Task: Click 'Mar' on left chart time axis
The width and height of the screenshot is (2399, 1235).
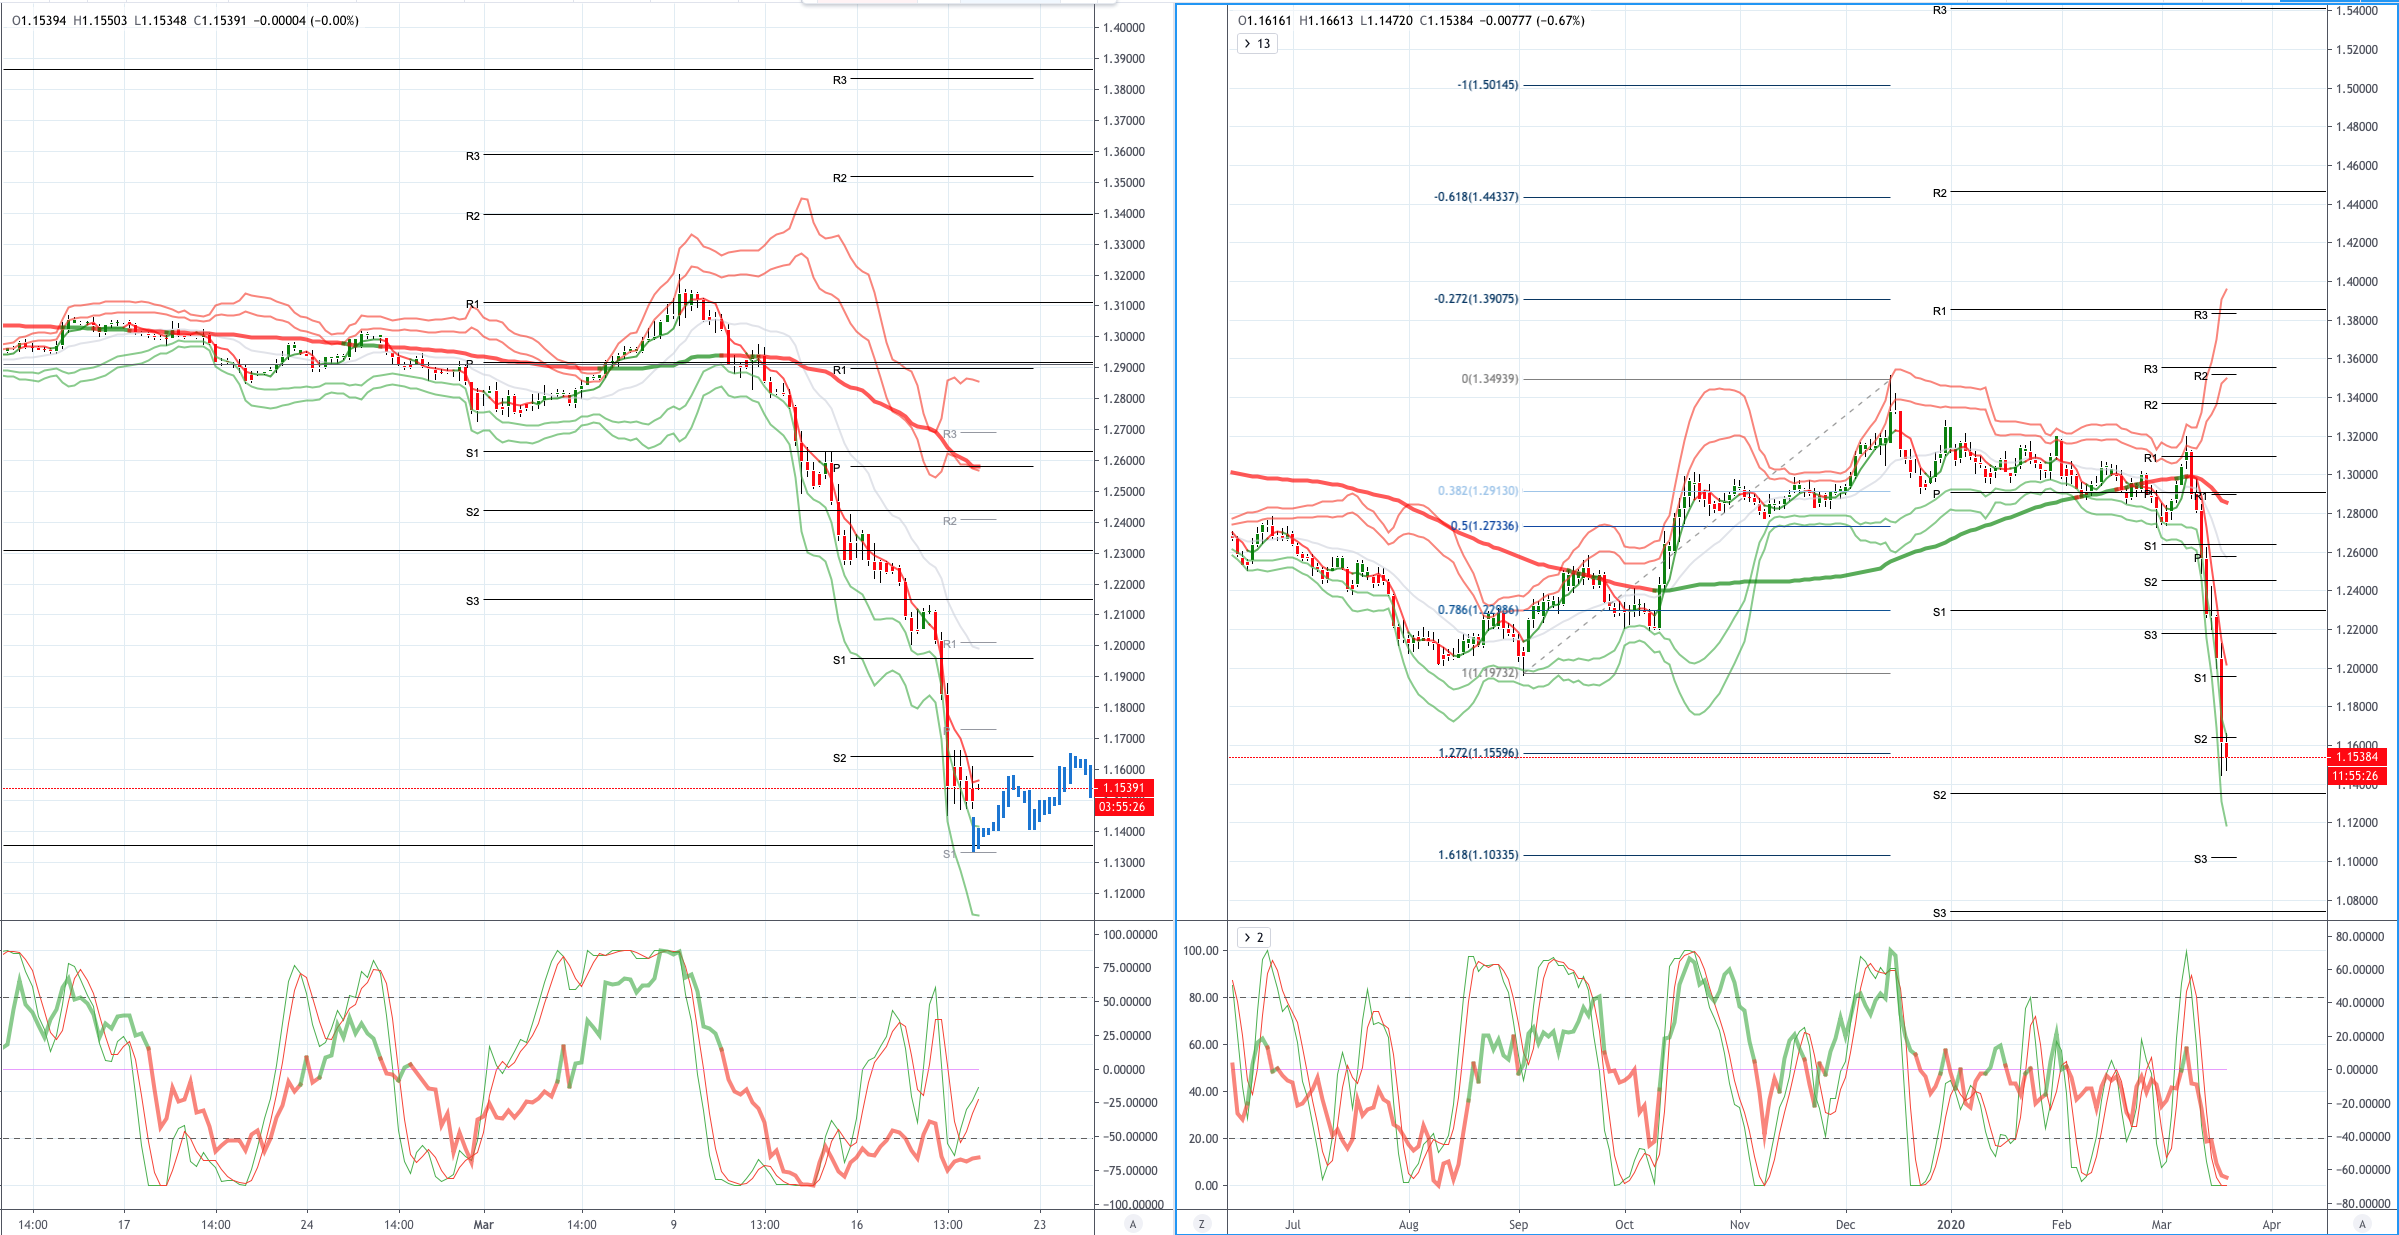Action: click(x=483, y=1225)
